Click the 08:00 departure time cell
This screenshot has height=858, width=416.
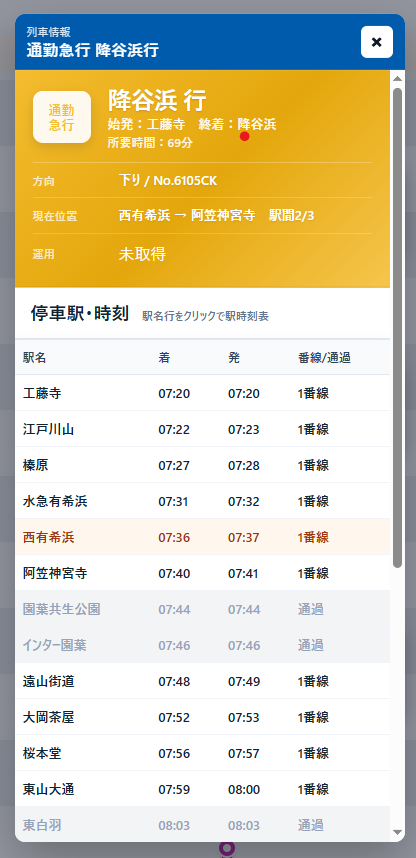pos(244,790)
